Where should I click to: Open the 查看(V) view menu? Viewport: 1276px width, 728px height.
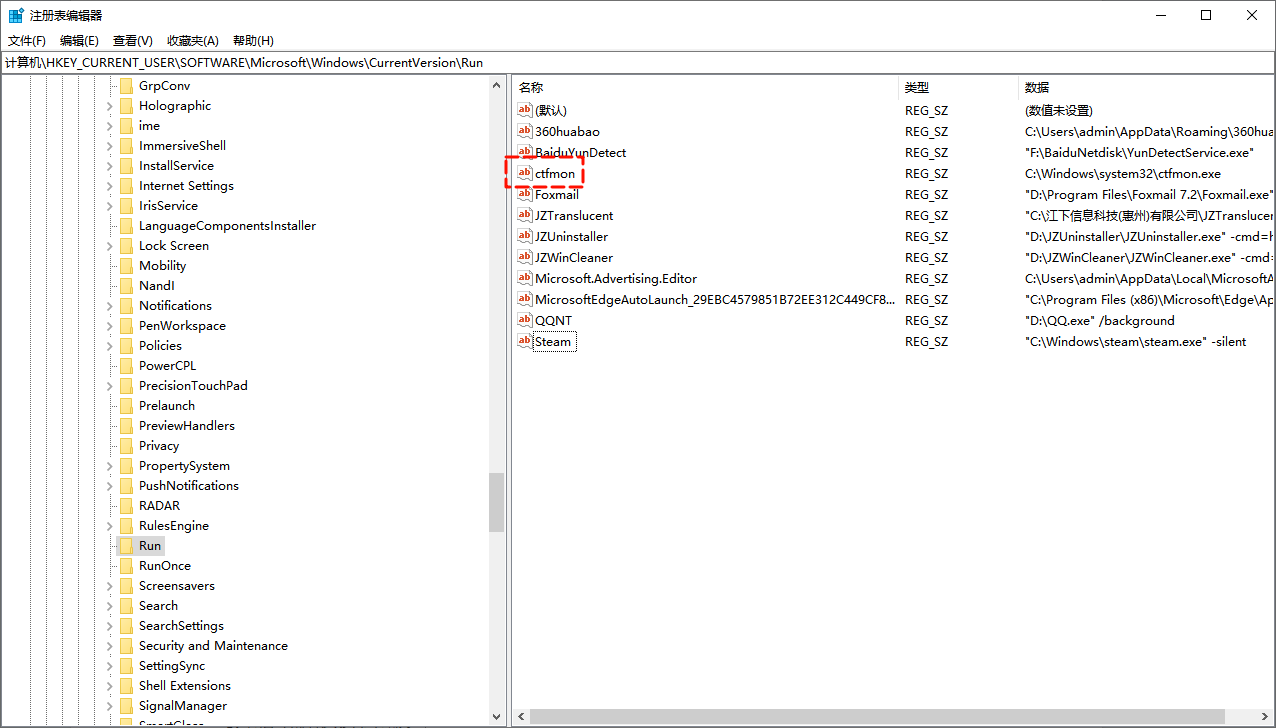pyautogui.click(x=132, y=41)
